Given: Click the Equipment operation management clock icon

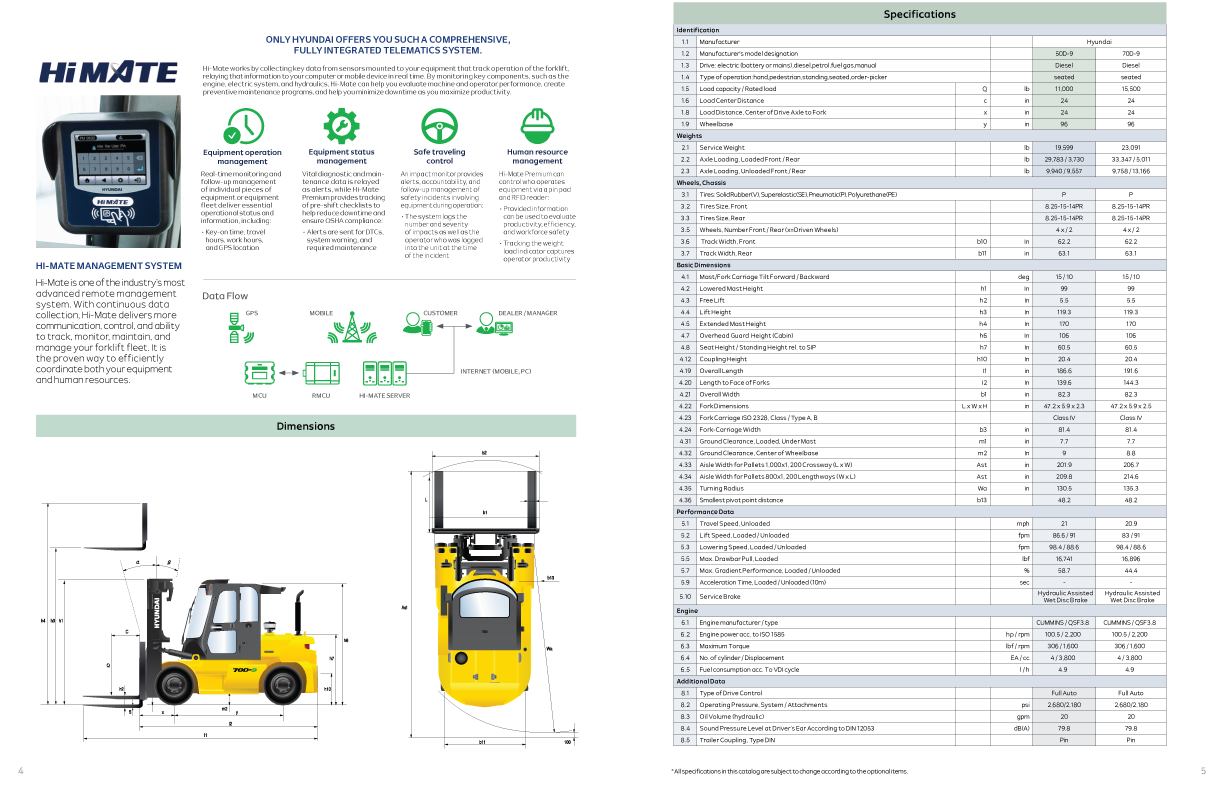Looking at the screenshot, I should pos(242,127).
